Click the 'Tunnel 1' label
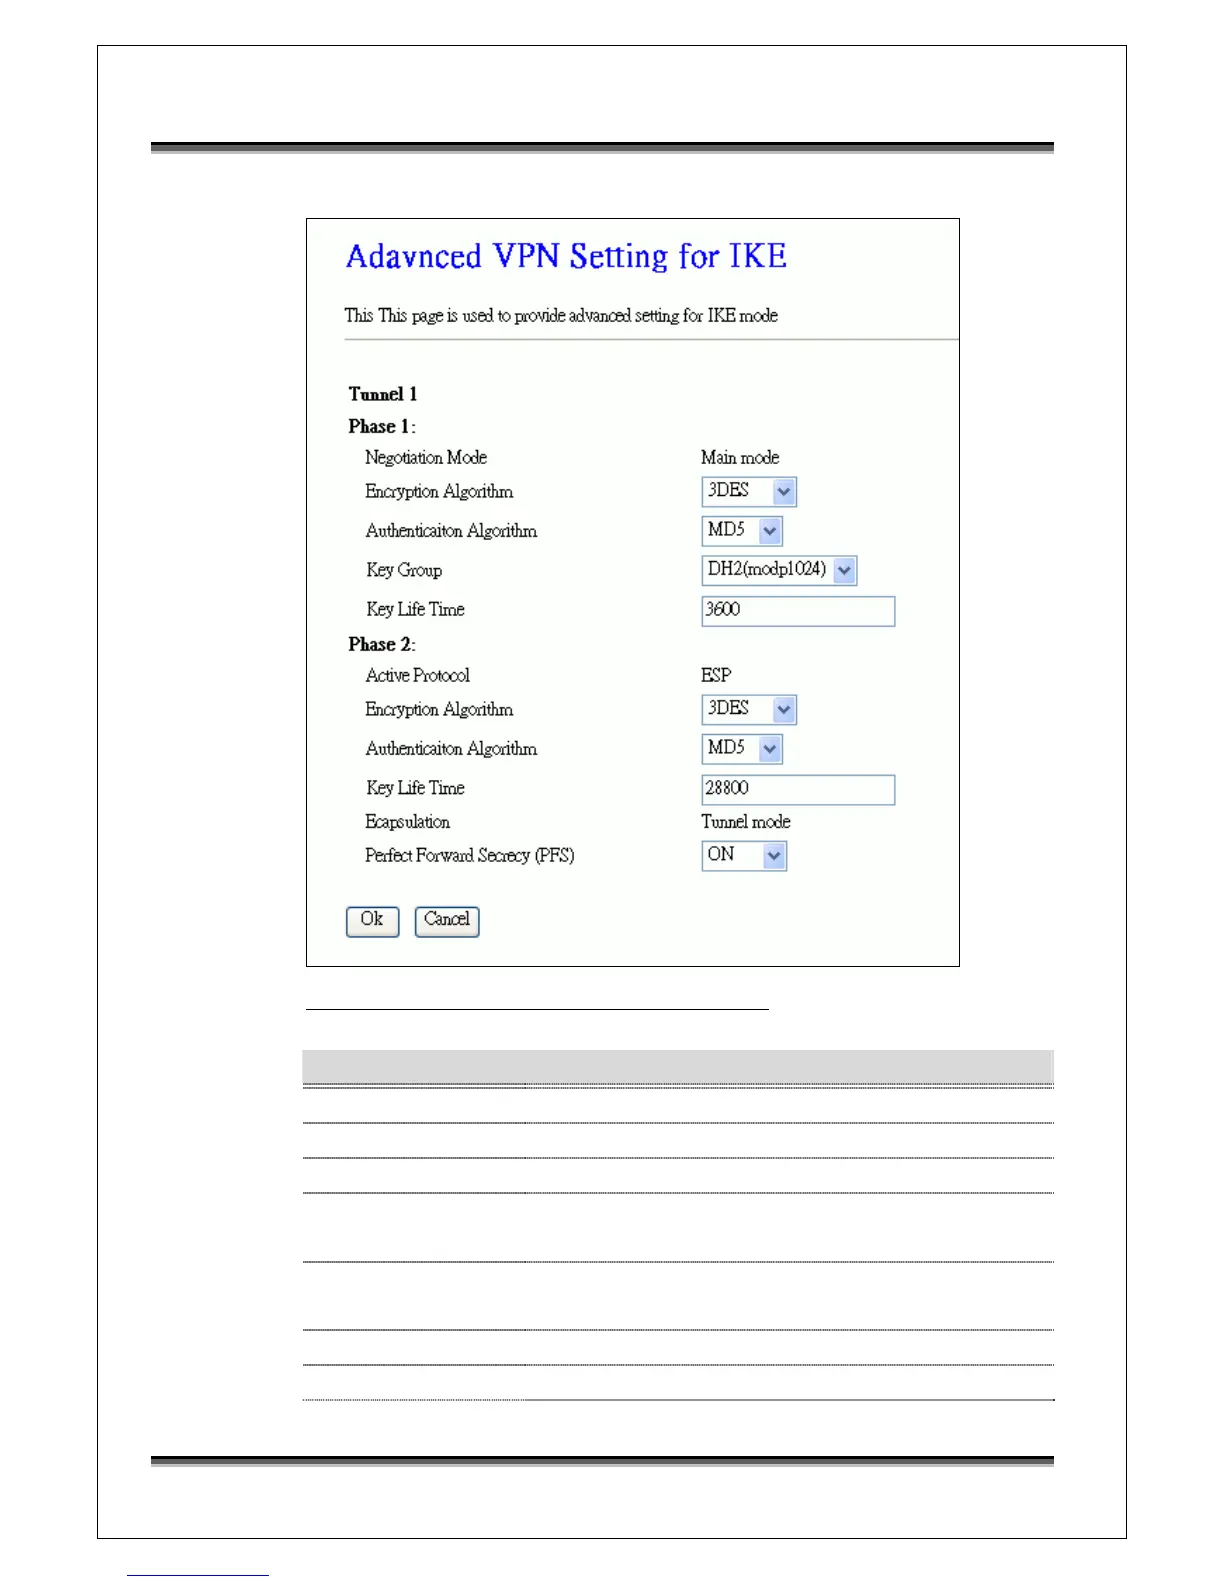 (383, 394)
